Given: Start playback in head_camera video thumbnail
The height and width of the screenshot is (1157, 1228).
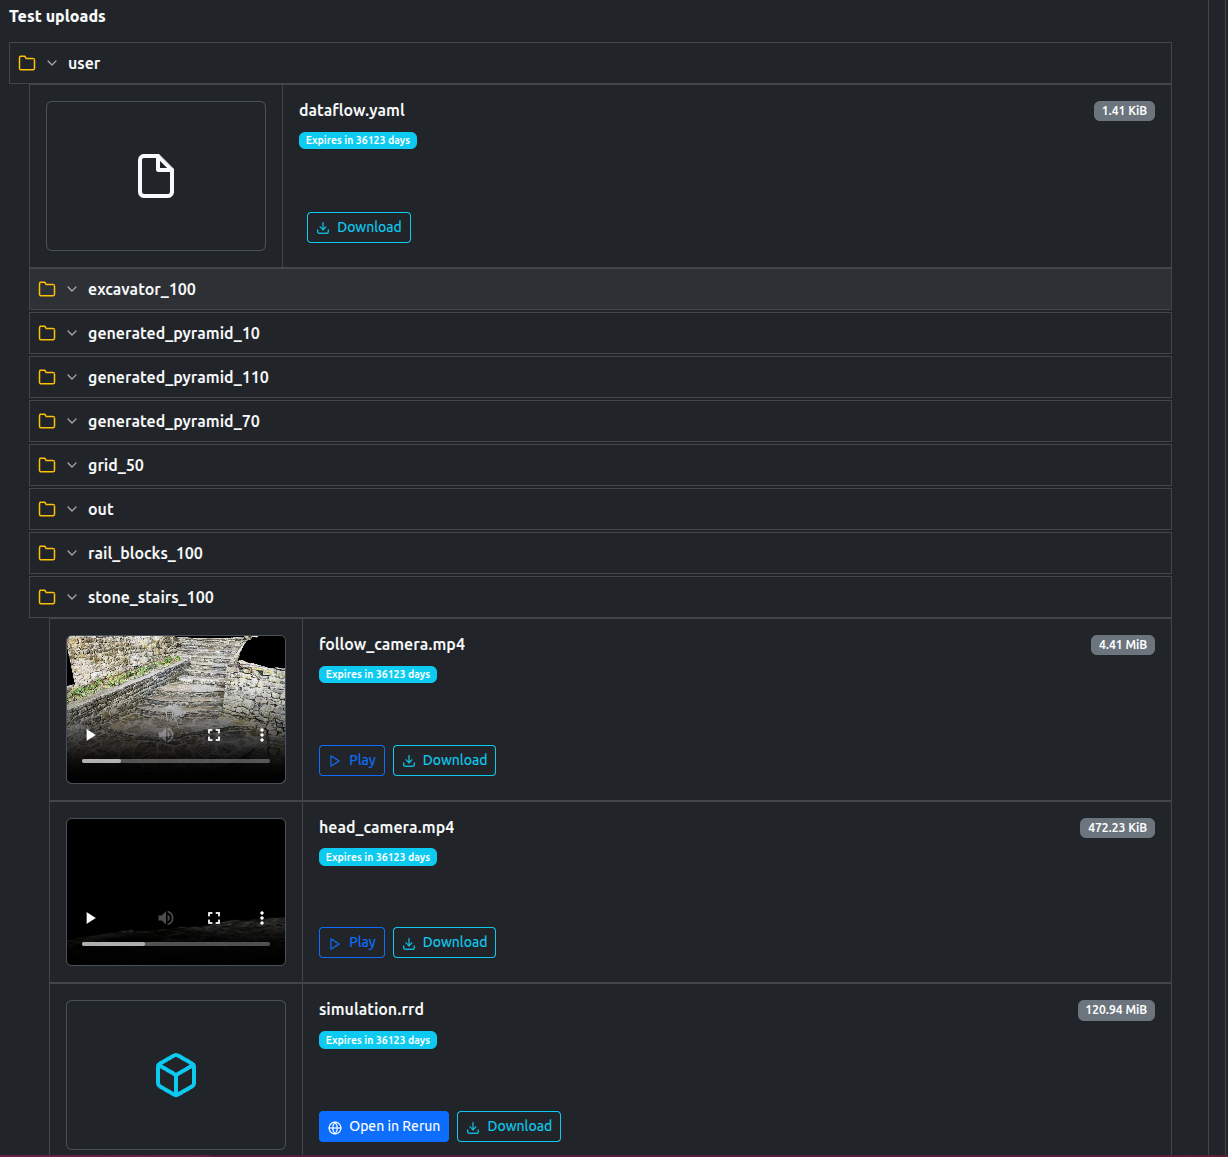Looking at the screenshot, I should coord(91,918).
